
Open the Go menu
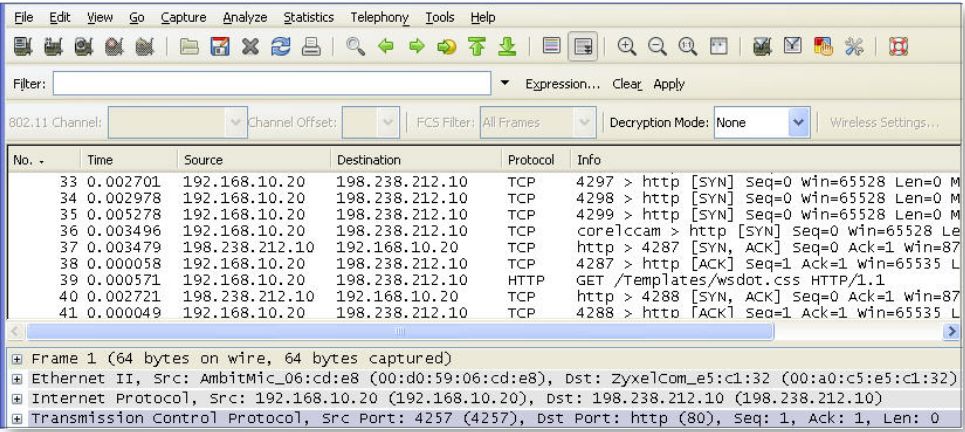(137, 17)
